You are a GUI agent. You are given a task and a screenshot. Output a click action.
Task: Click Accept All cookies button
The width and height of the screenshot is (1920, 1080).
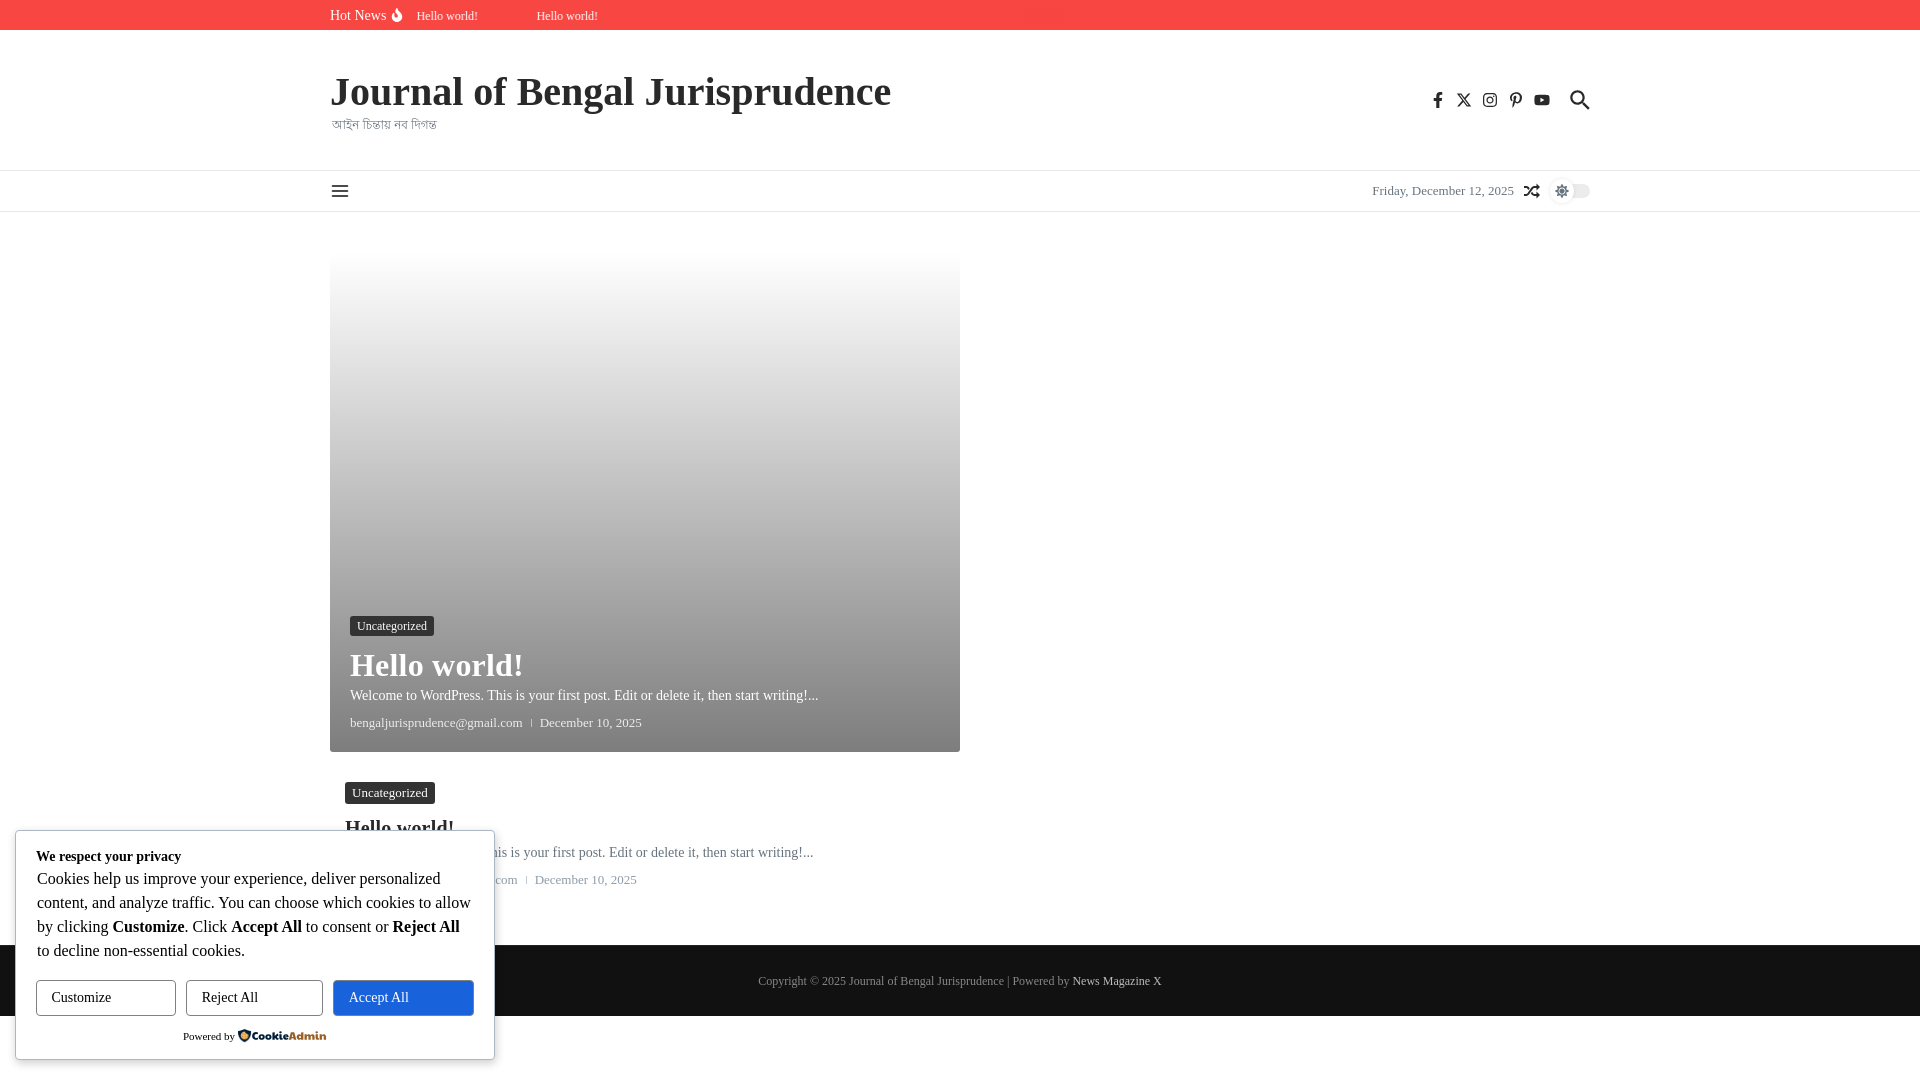point(403,998)
